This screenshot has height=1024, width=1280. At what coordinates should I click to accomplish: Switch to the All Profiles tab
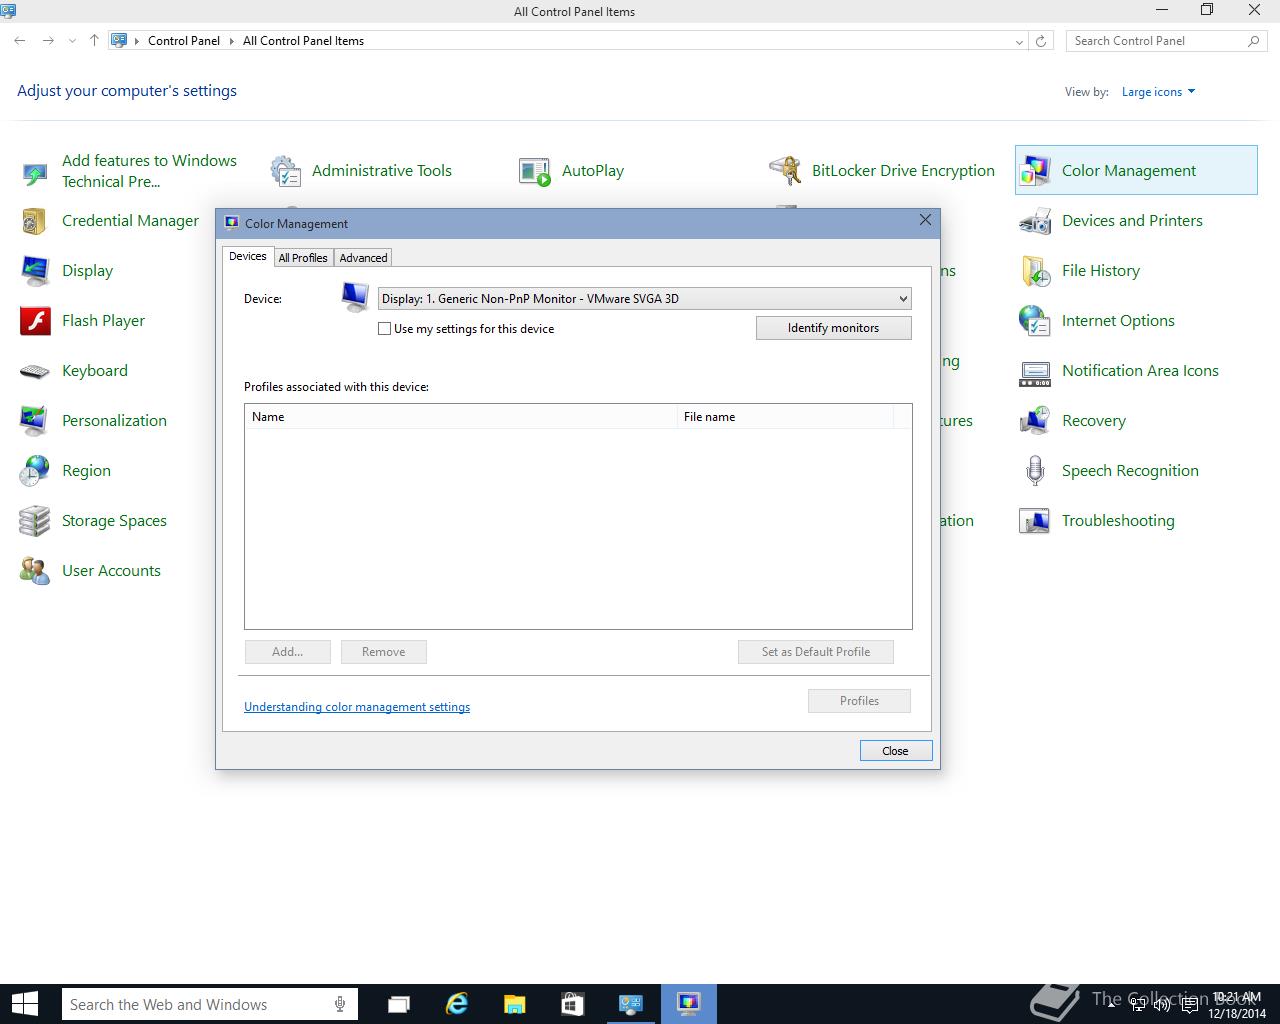(x=303, y=258)
